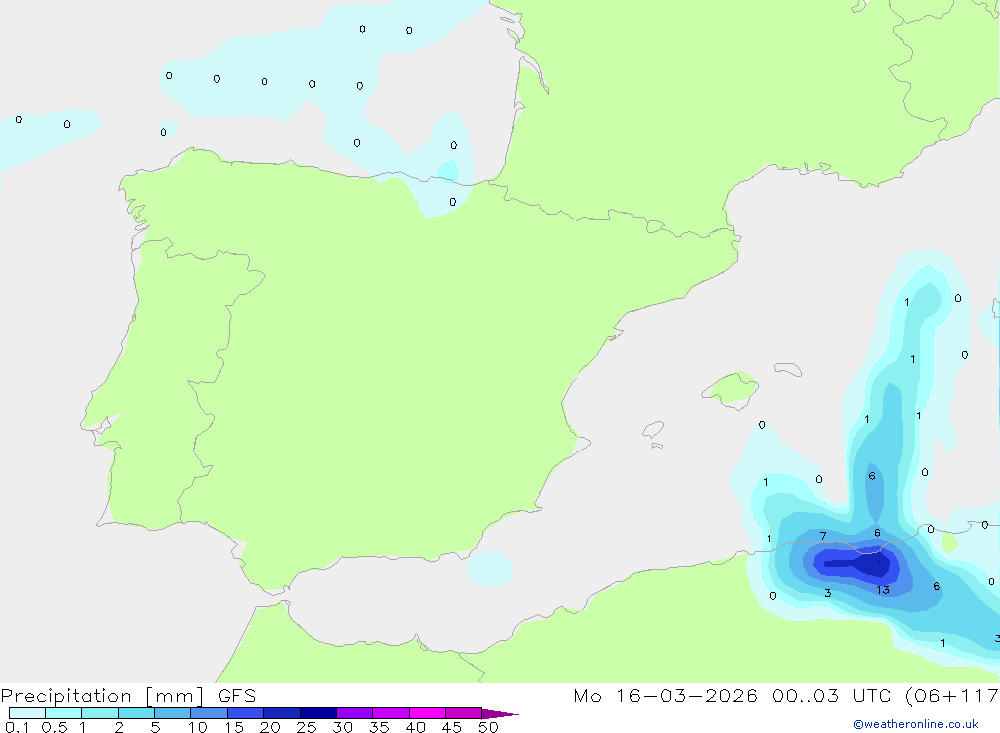Click the 25–30 mm navy legend swatch
This screenshot has height=733, width=1000.
[318, 713]
